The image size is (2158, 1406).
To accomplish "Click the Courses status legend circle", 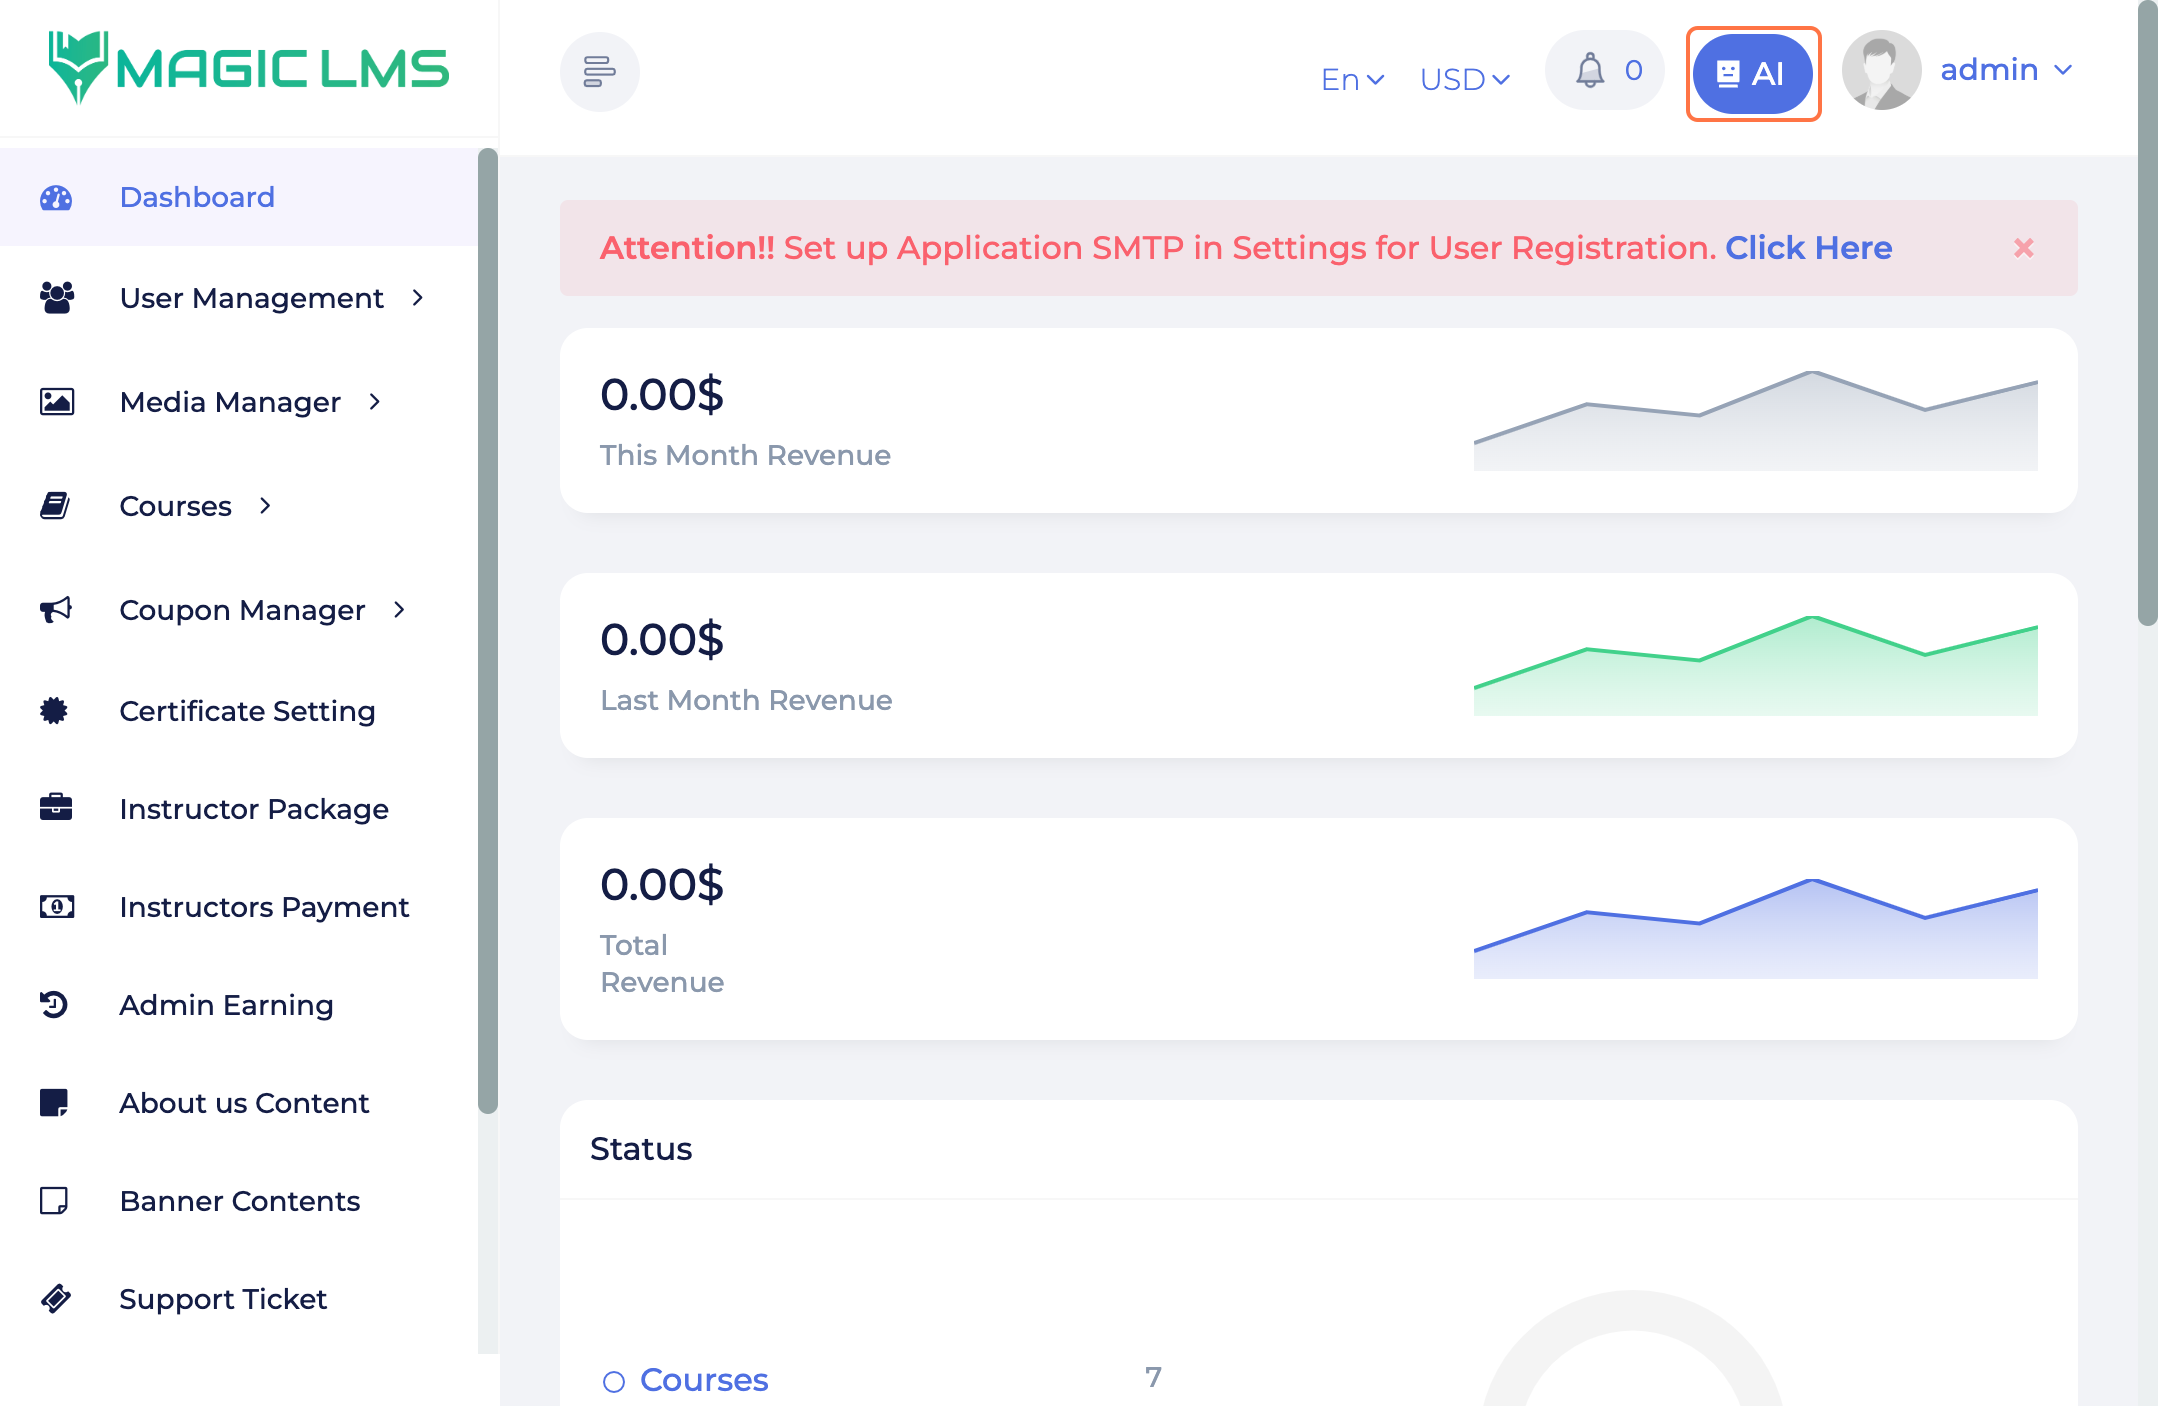I will (x=614, y=1382).
